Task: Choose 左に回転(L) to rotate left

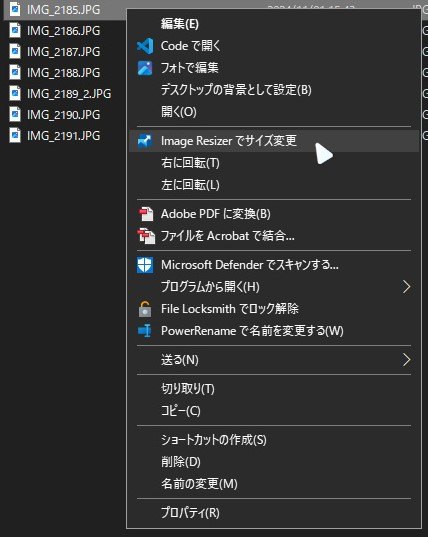Action: point(274,185)
